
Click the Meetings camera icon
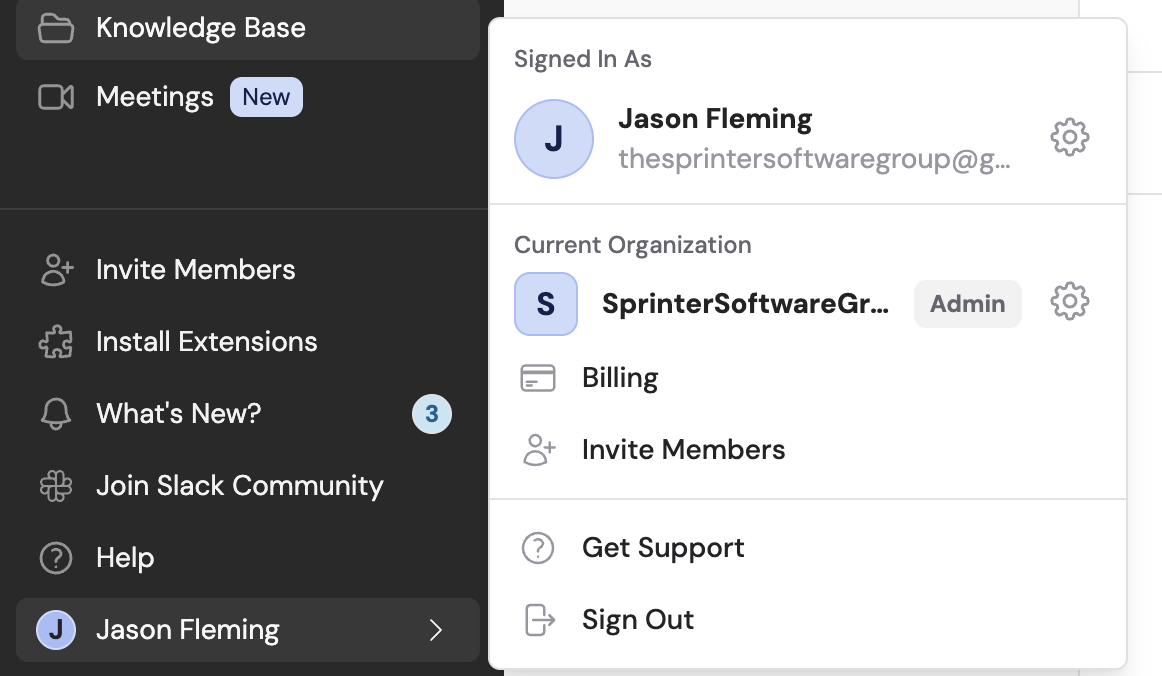[x=56, y=96]
